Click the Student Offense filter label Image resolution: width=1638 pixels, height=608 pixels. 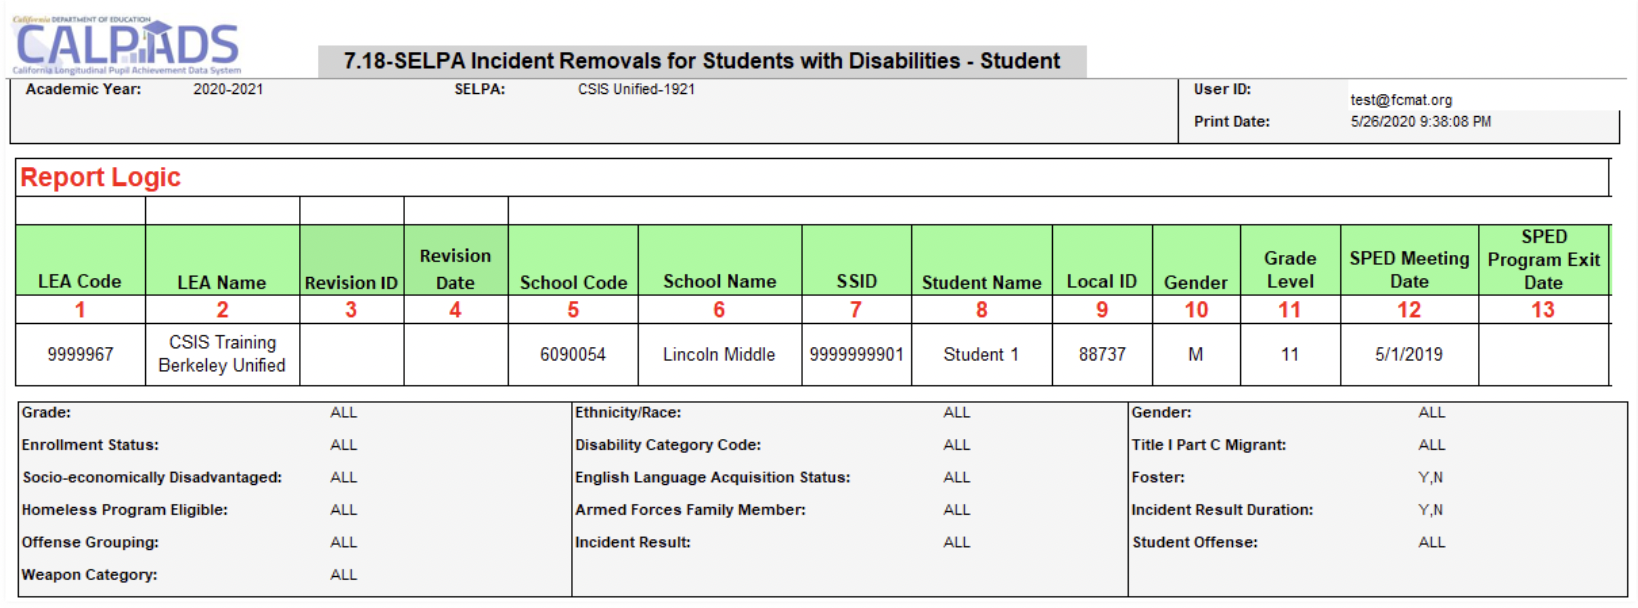tap(1195, 542)
